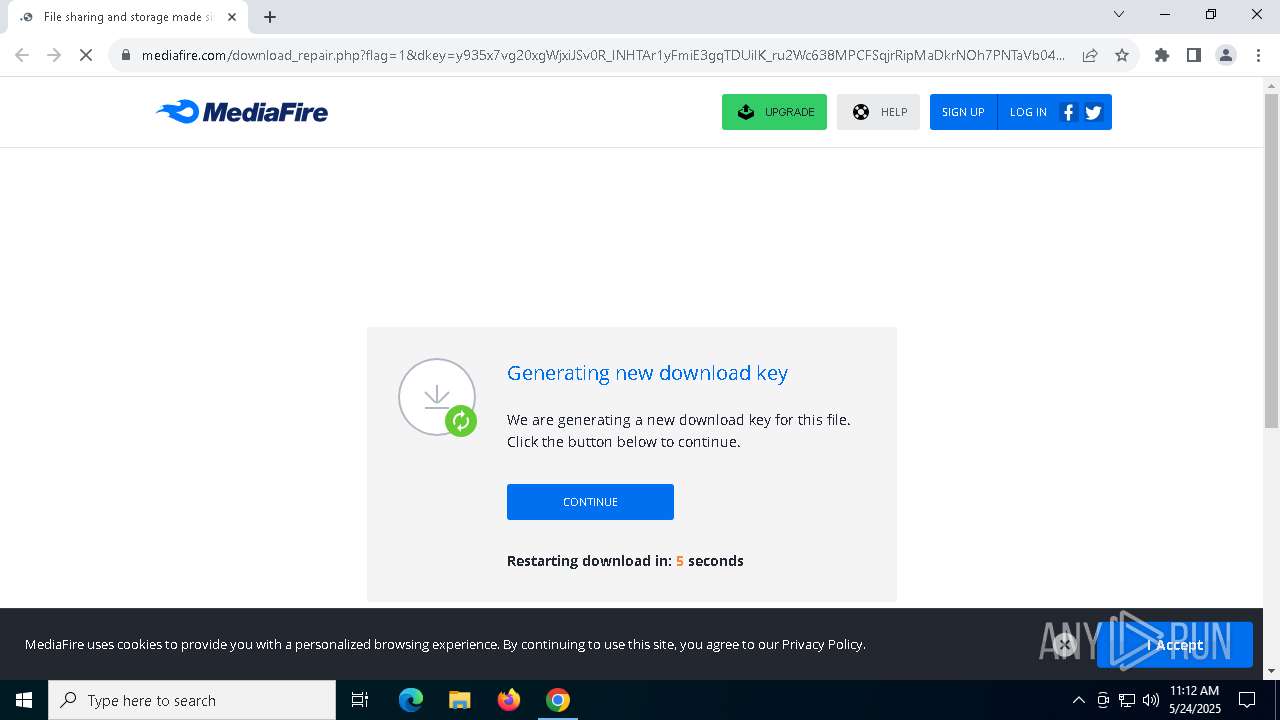The image size is (1280, 720).
Task: Click Log In
Action: [x=1028, y=112]
